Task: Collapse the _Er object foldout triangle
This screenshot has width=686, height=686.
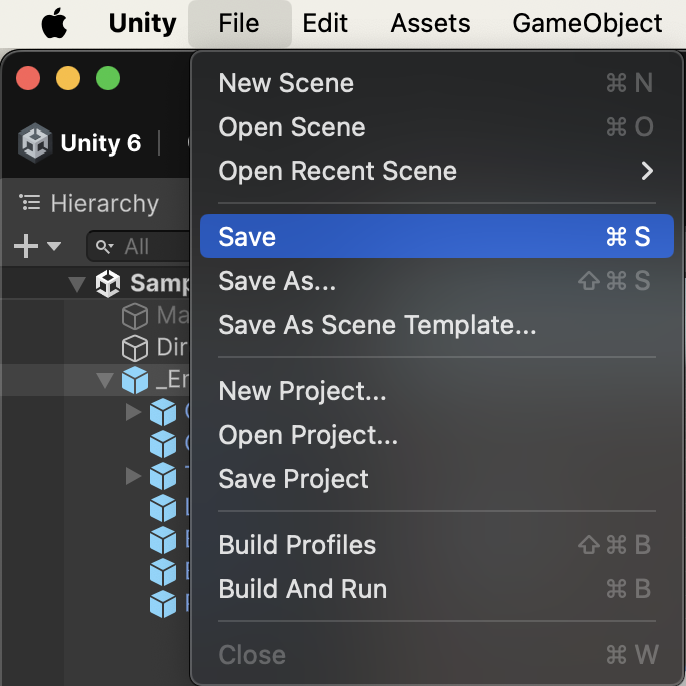Action: pos(105,380)
